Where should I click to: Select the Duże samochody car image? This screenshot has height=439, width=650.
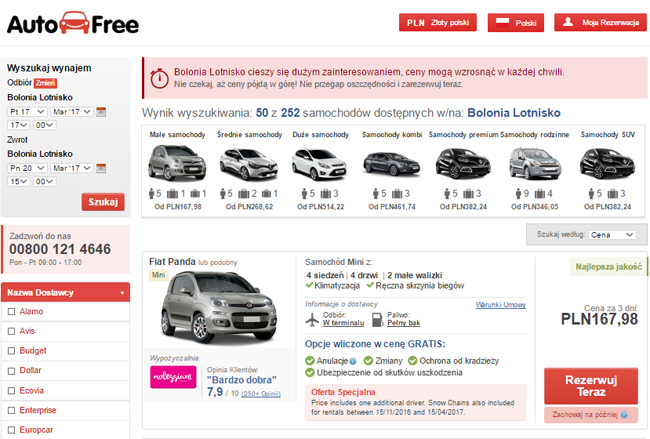coord(319,164)
